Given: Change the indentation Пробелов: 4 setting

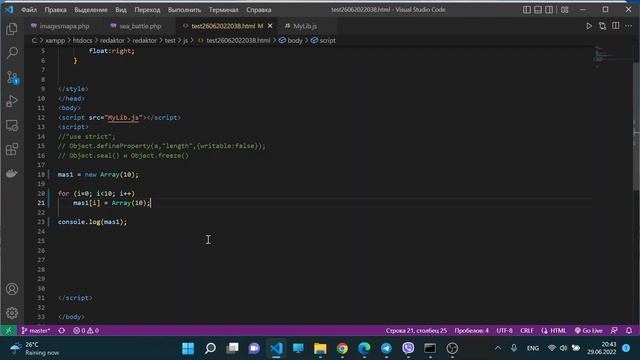Looking at the screenshot, I should pos(471,331).
